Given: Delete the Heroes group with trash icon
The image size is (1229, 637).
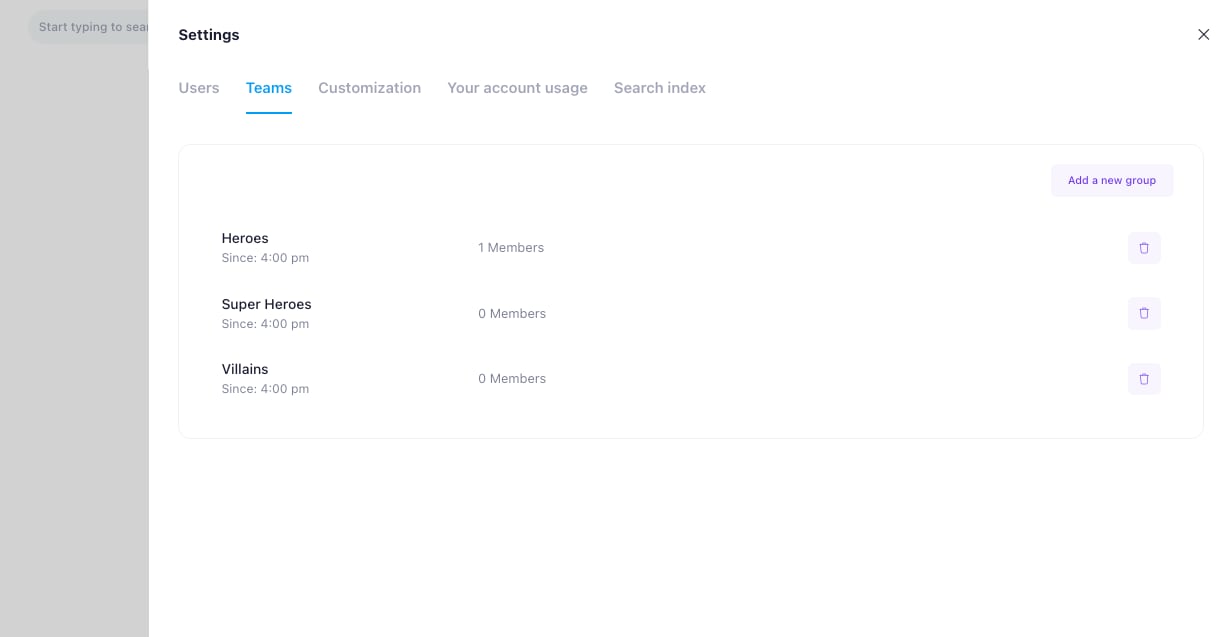Looking at the screenshot, I should tap(1144, 248).
